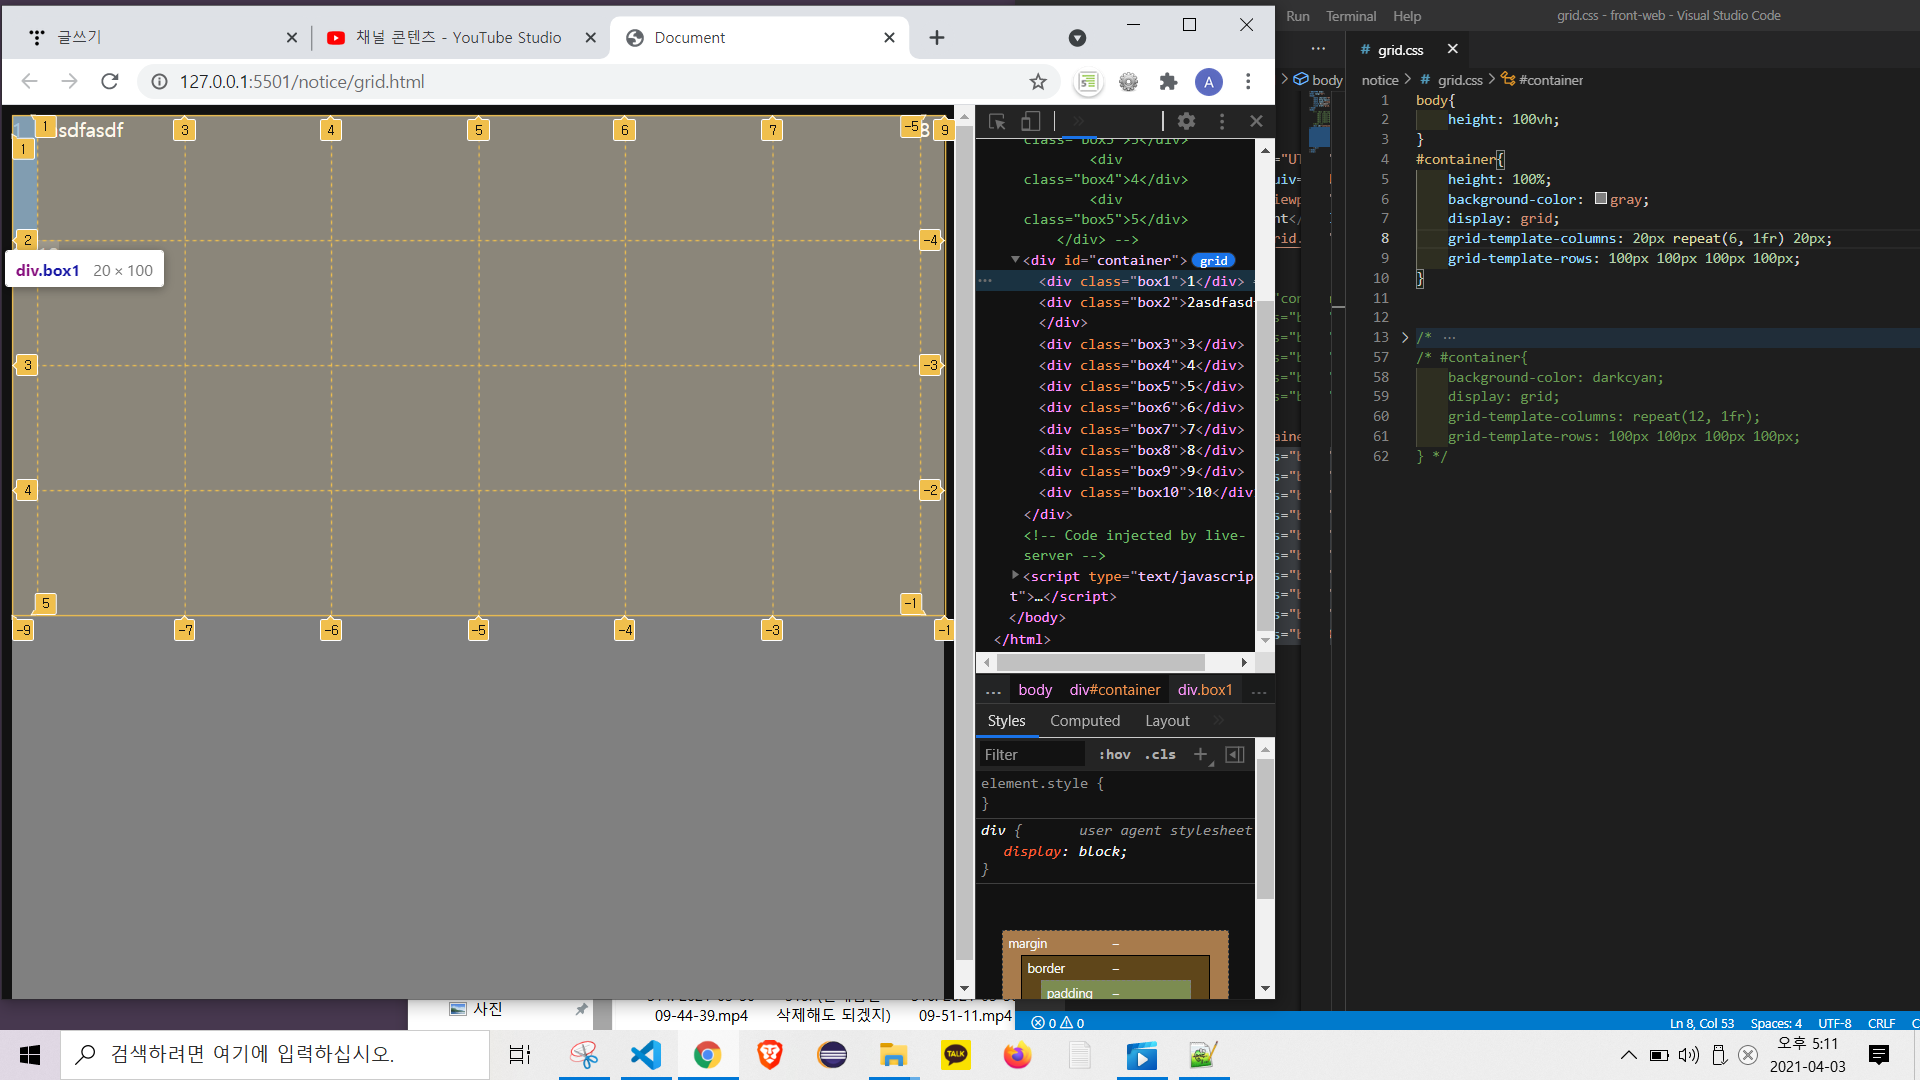Toggle computed styles sidebar icon

click(1235, 755)
